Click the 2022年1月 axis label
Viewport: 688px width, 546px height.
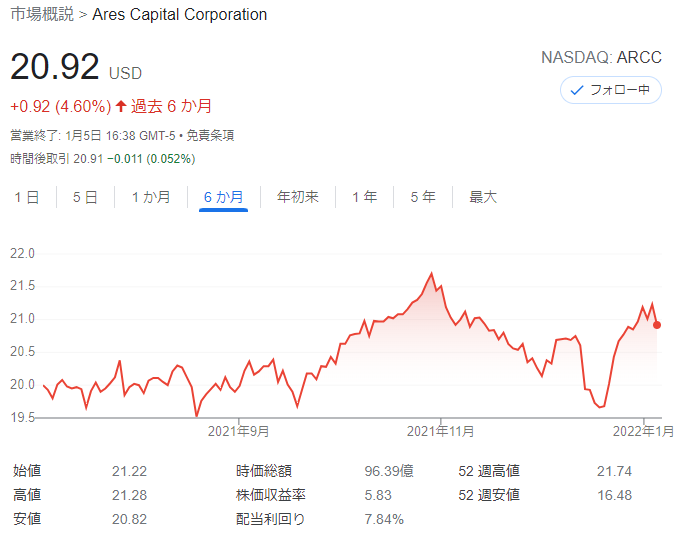pyautogui.click(x=643, y=431)
